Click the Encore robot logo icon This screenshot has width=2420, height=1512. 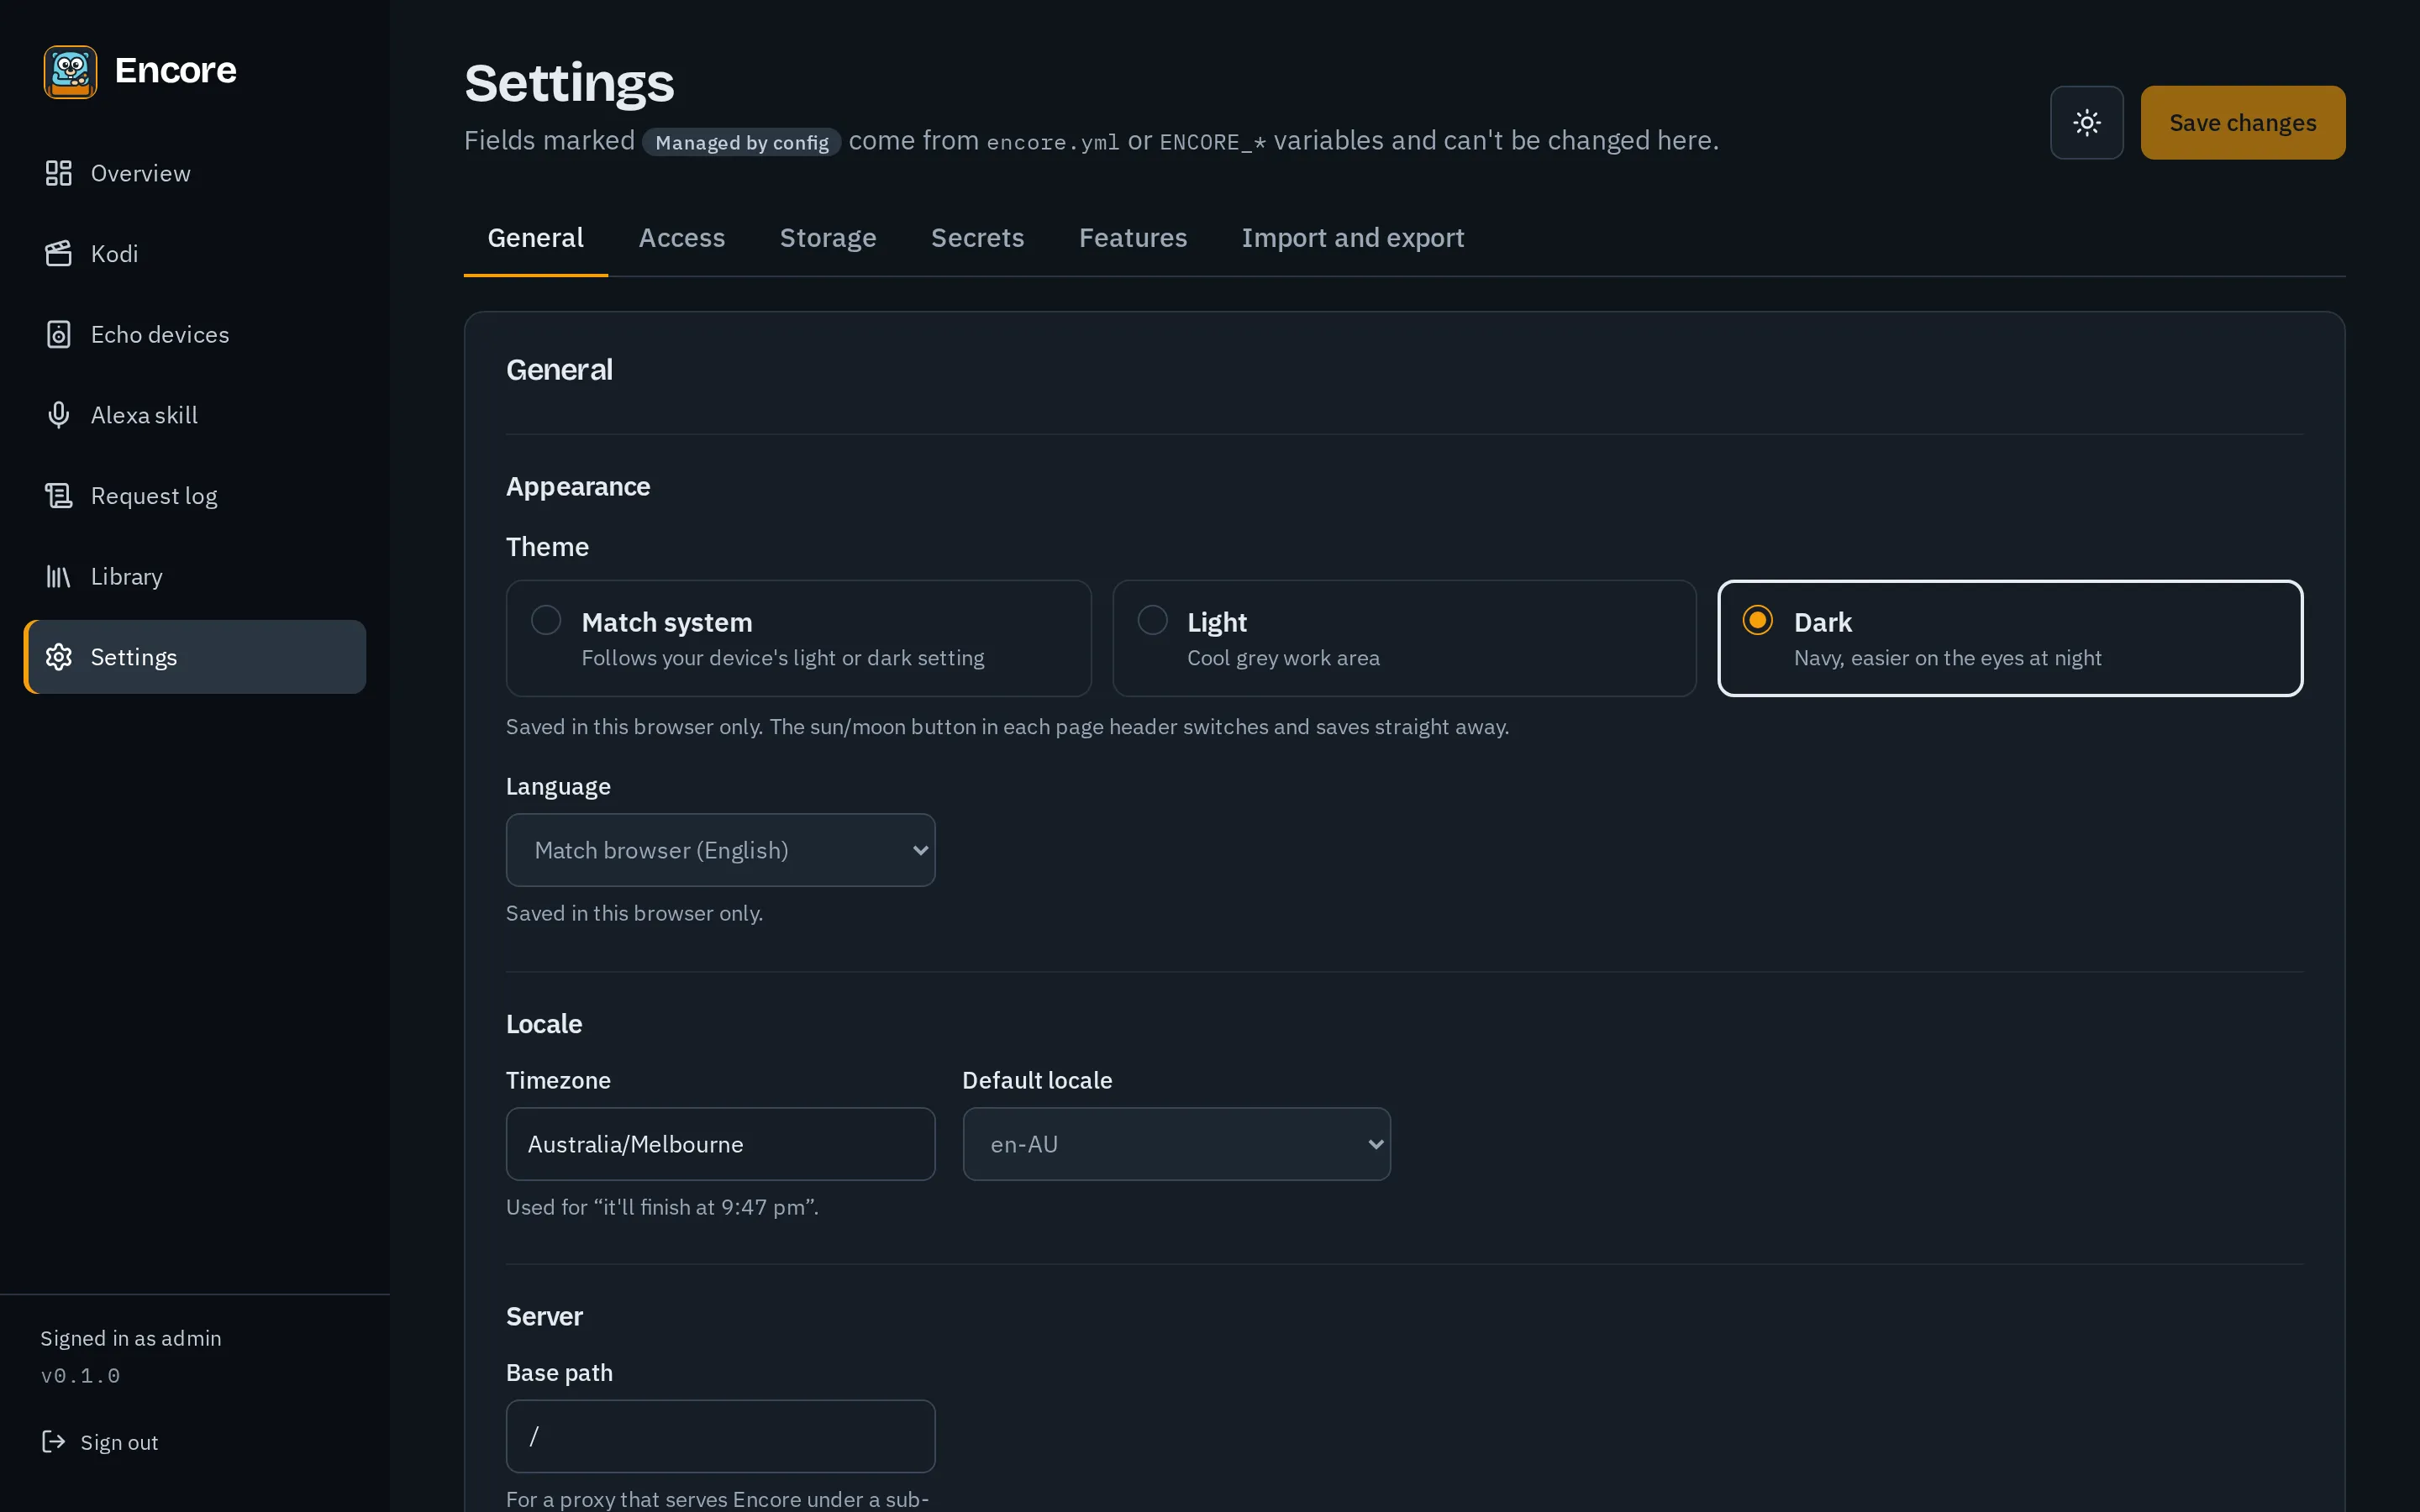pyautogui.click(x=70, y=71)
